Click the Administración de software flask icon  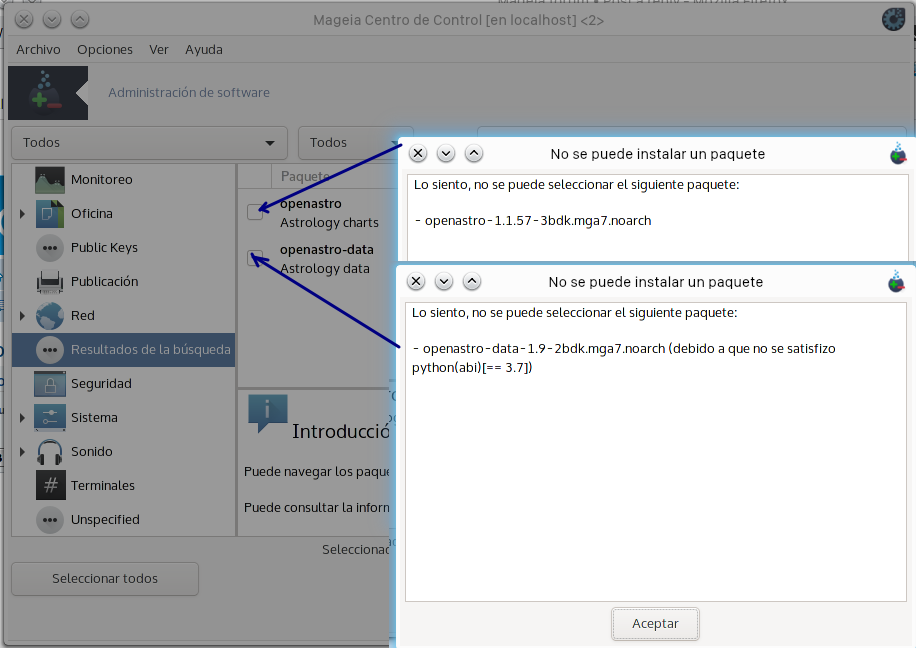coord(48,93)
